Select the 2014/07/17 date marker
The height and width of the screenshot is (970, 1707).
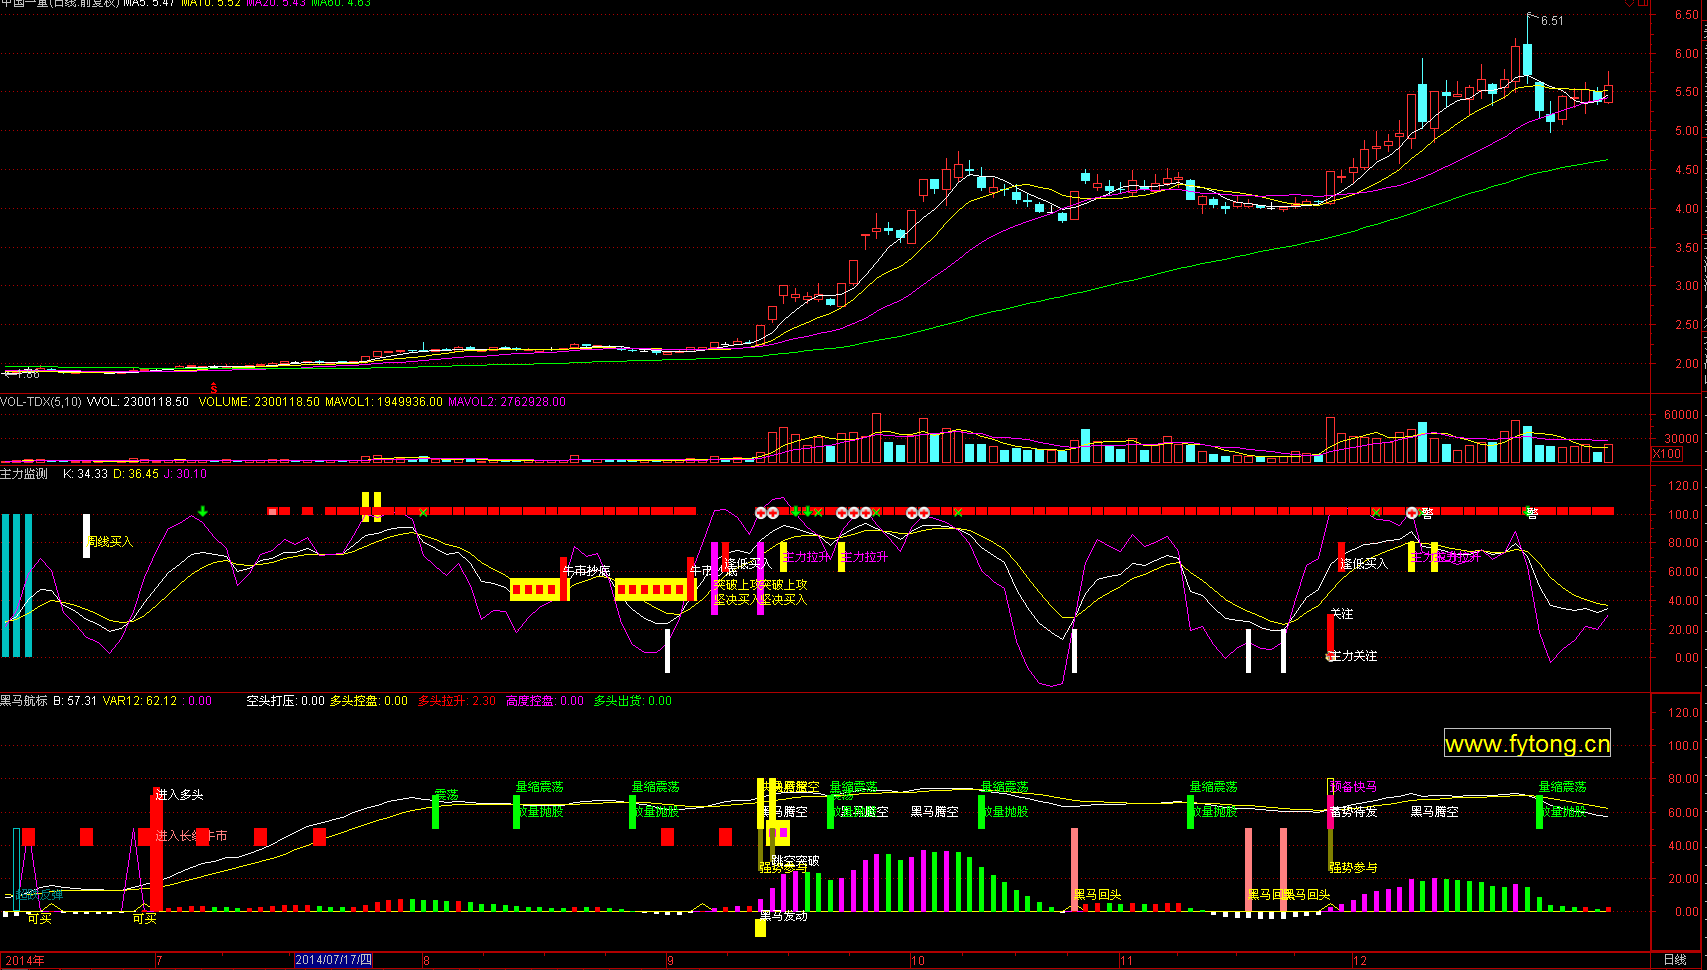334,960
